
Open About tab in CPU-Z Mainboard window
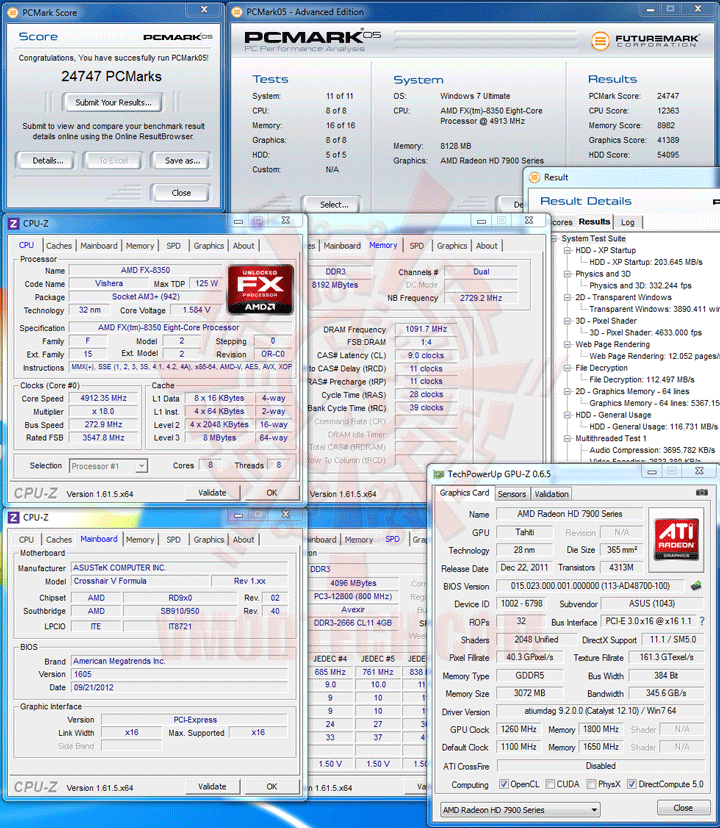pyautogui.click(x=244, y=540)
